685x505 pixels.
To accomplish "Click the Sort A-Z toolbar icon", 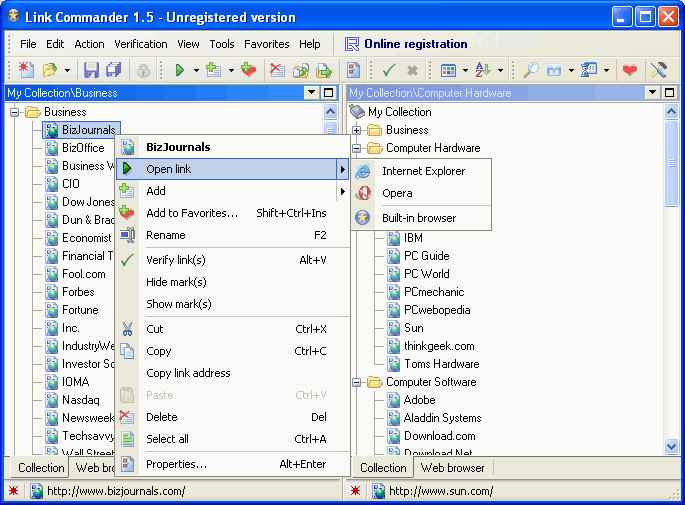I will [x=483, y=70].
